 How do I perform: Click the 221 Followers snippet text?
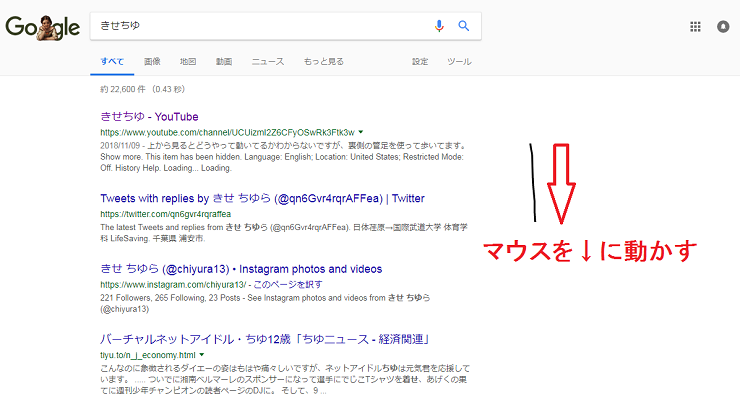tap(265, 303)
